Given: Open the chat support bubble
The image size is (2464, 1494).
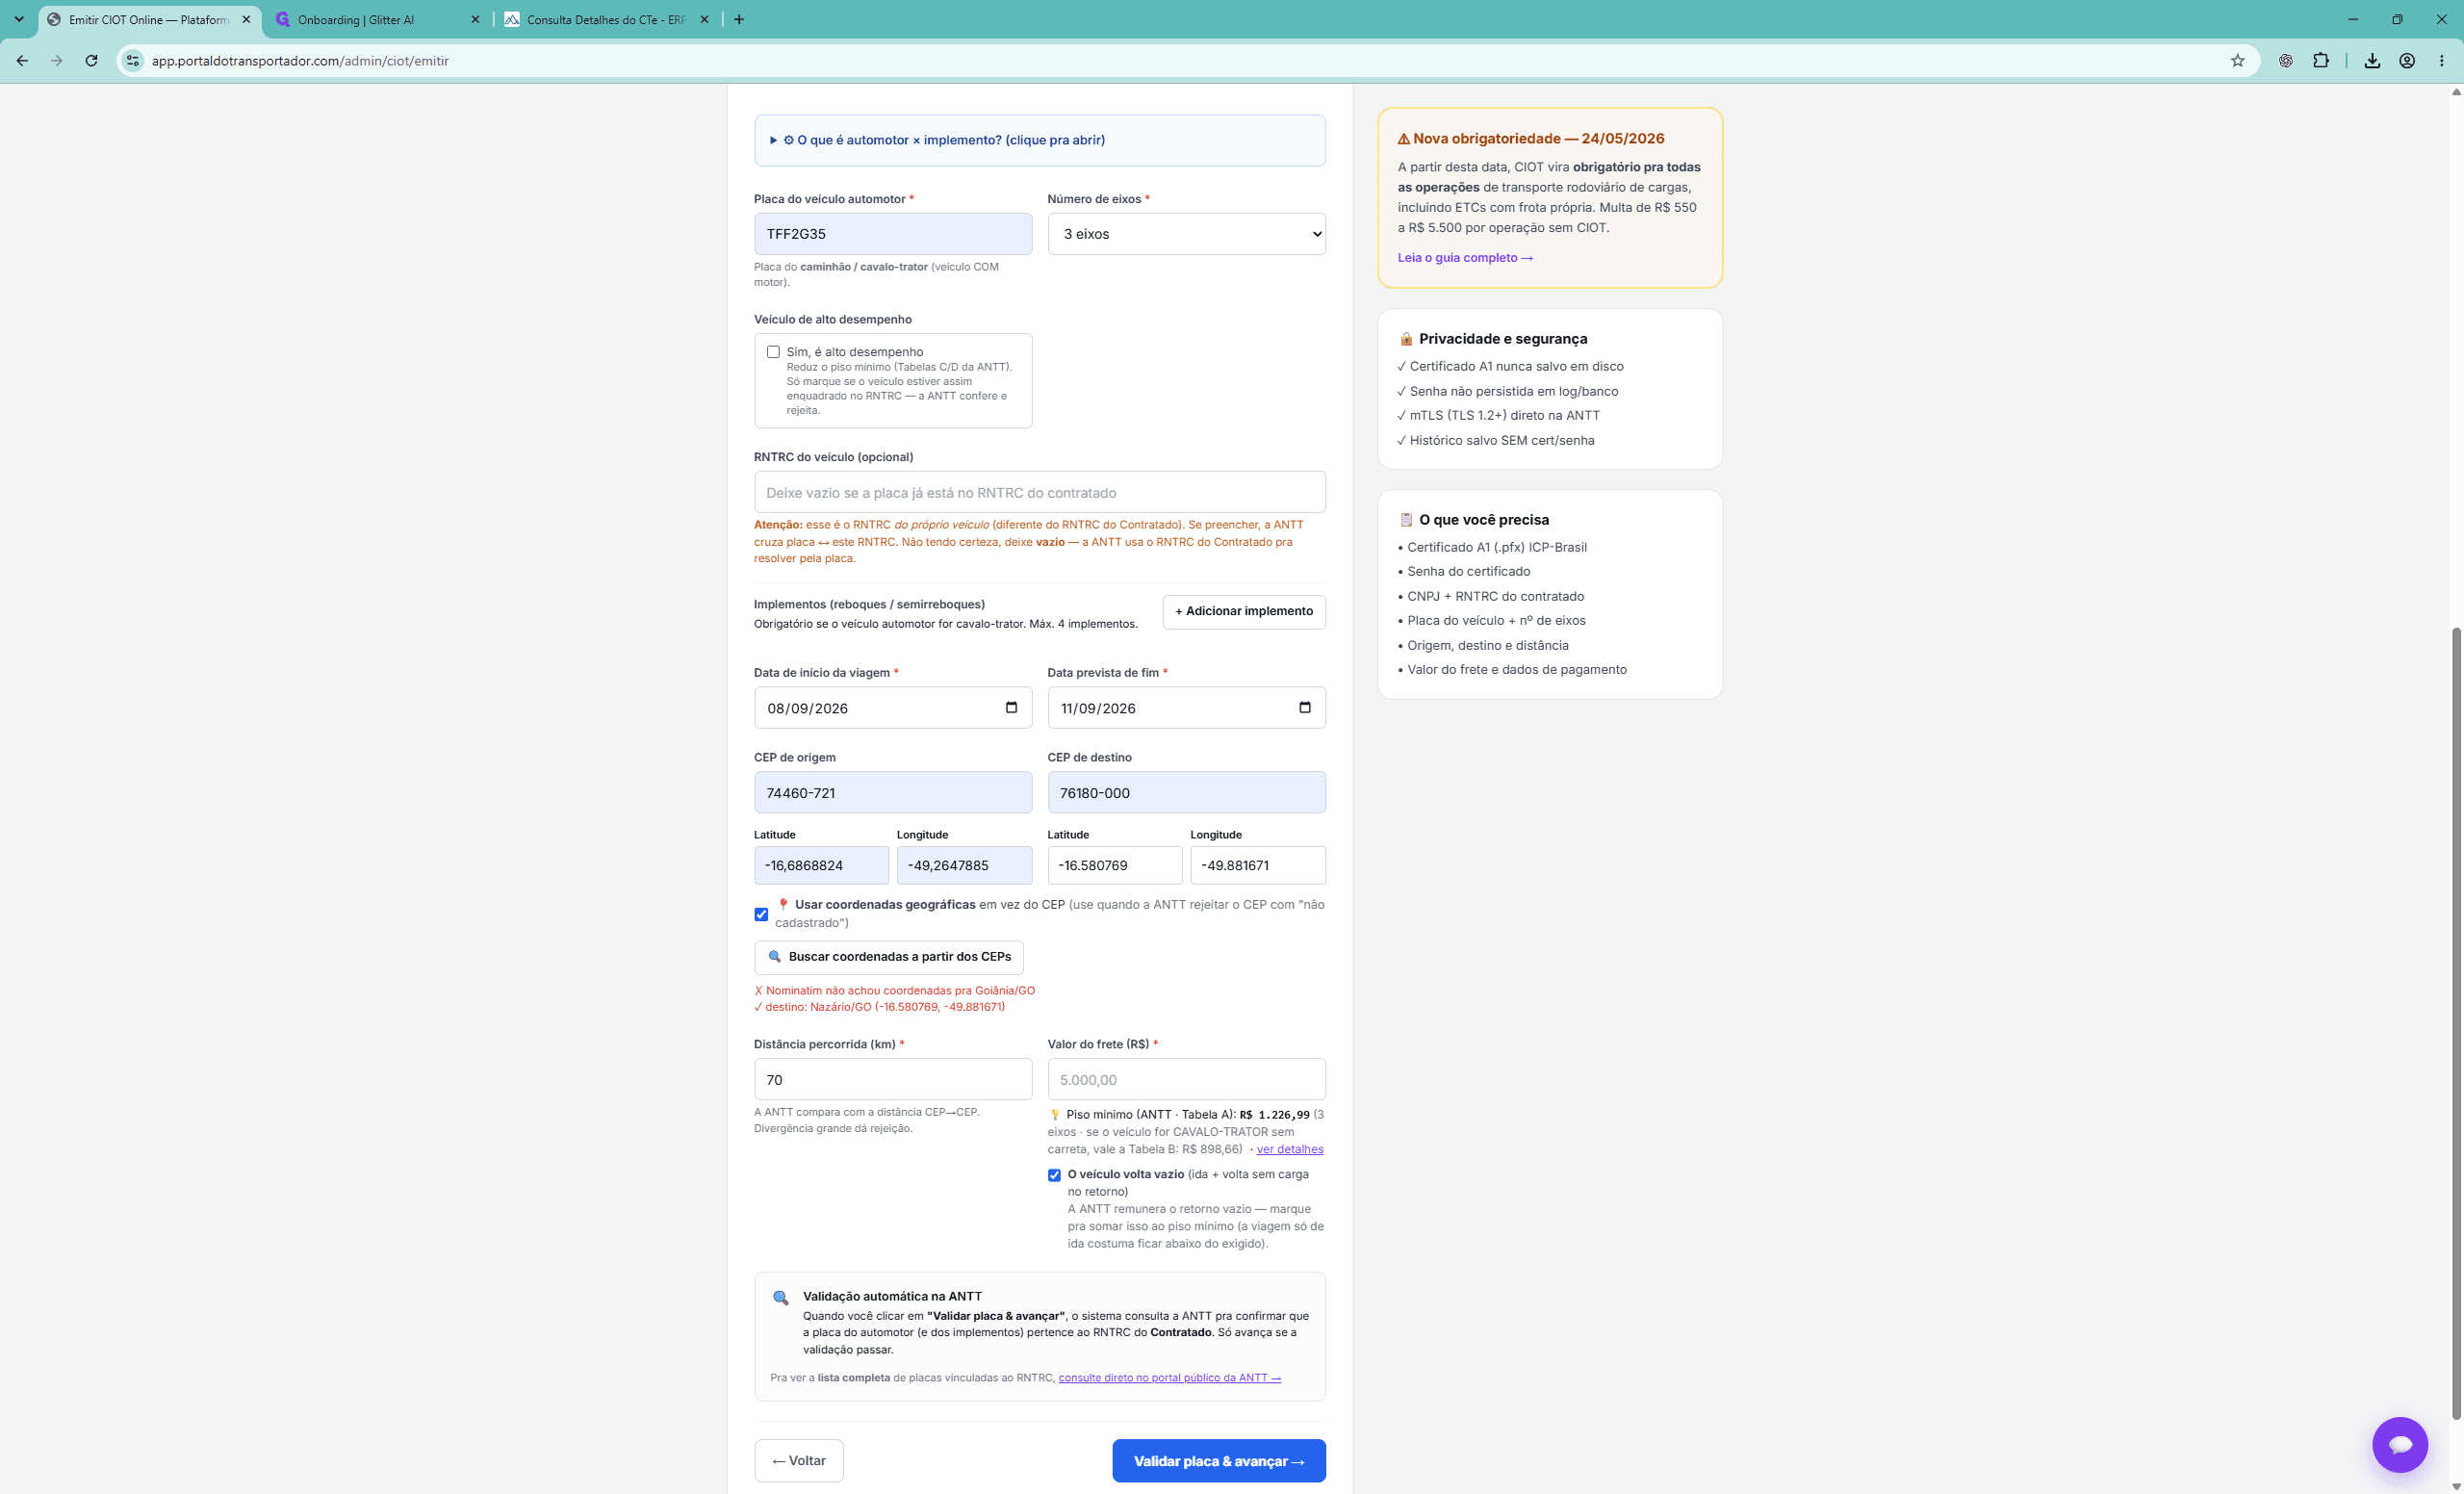Looking at the screenshot, I should coord(2399,1444).
